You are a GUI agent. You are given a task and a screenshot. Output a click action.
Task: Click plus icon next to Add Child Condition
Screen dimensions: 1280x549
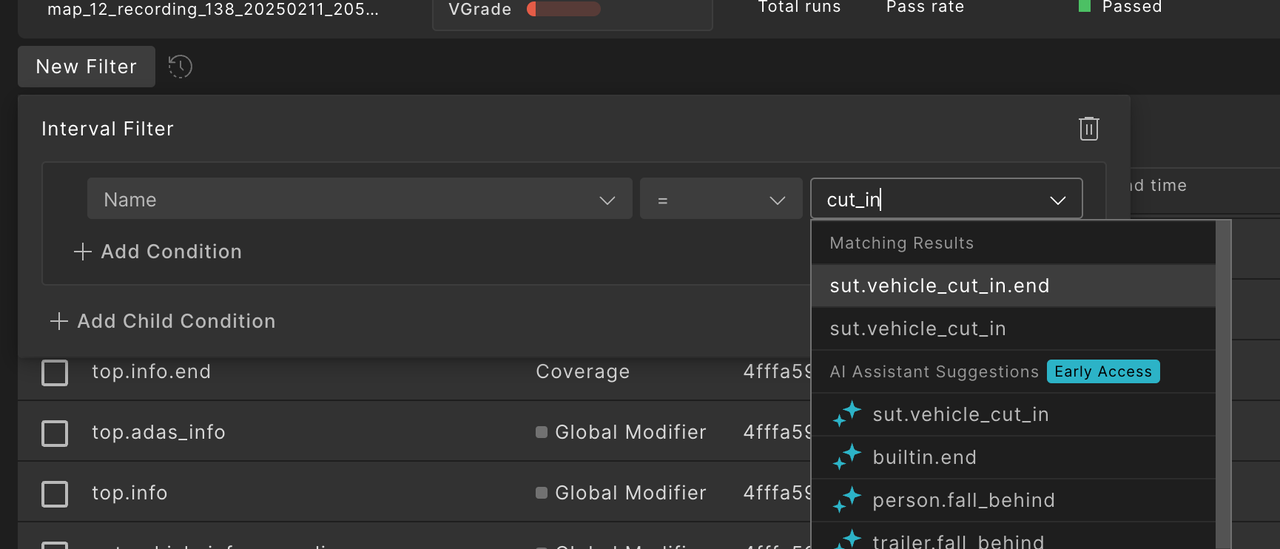[59, 321]
